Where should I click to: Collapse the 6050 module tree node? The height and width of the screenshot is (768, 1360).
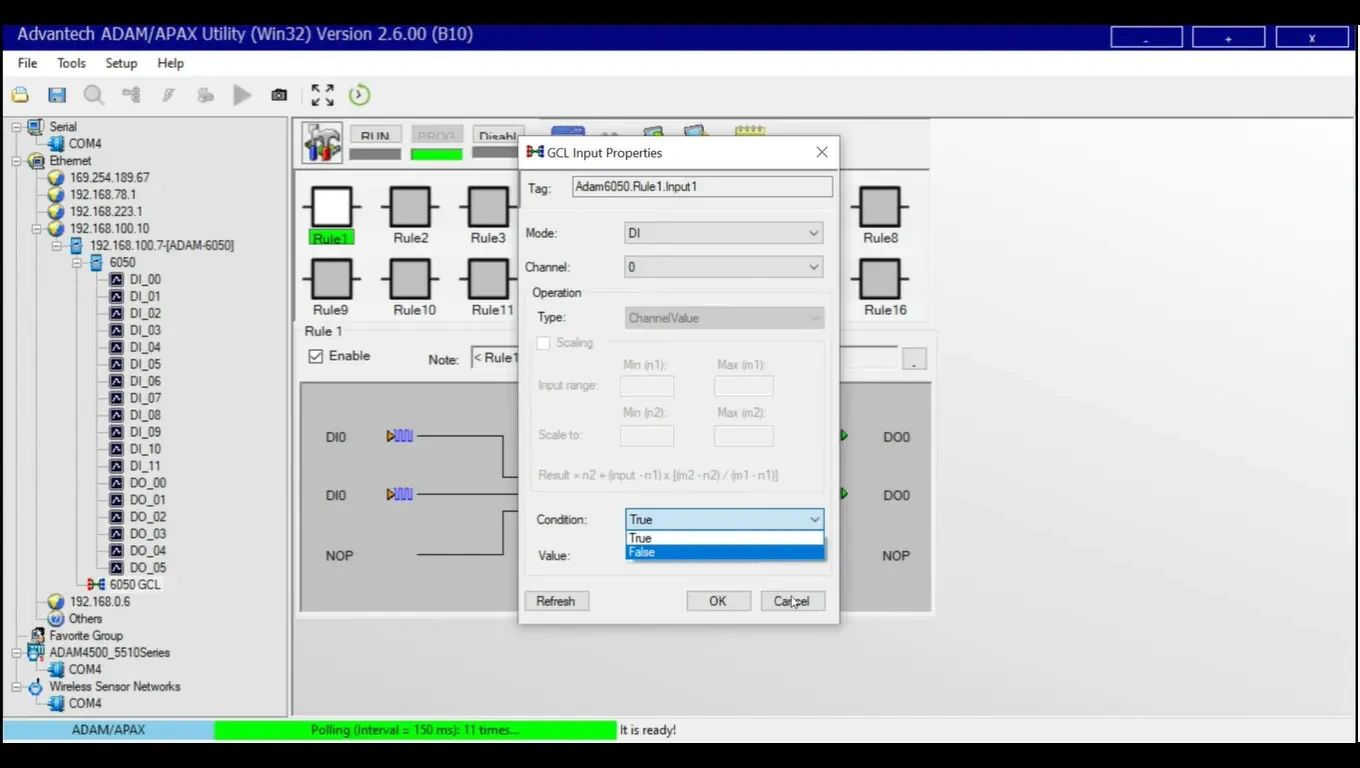pos(76,263)
